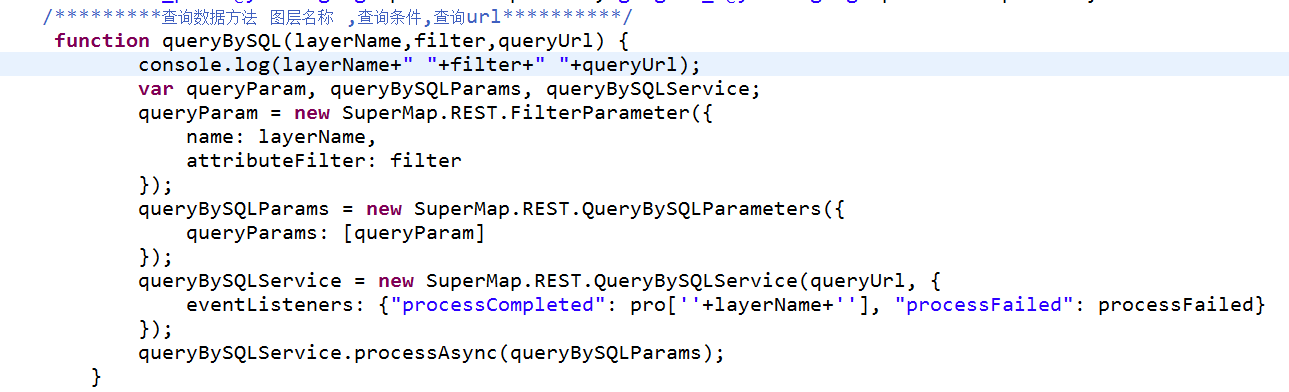Click SuperMap.REST.FilterParameter constructor text
The image size is (1289, 392).
coord(515,113)
